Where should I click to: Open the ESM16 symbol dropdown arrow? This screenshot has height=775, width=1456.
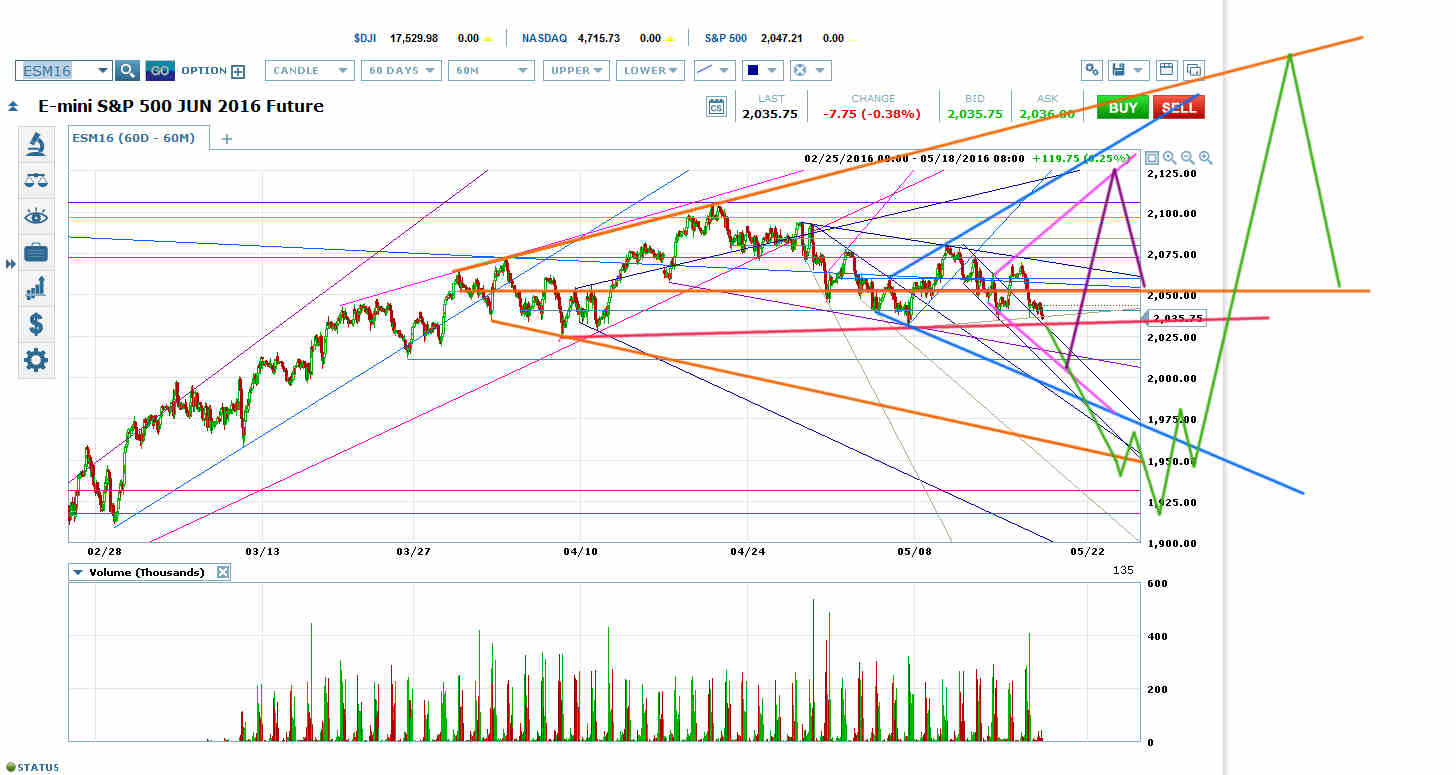coord(102,70)
